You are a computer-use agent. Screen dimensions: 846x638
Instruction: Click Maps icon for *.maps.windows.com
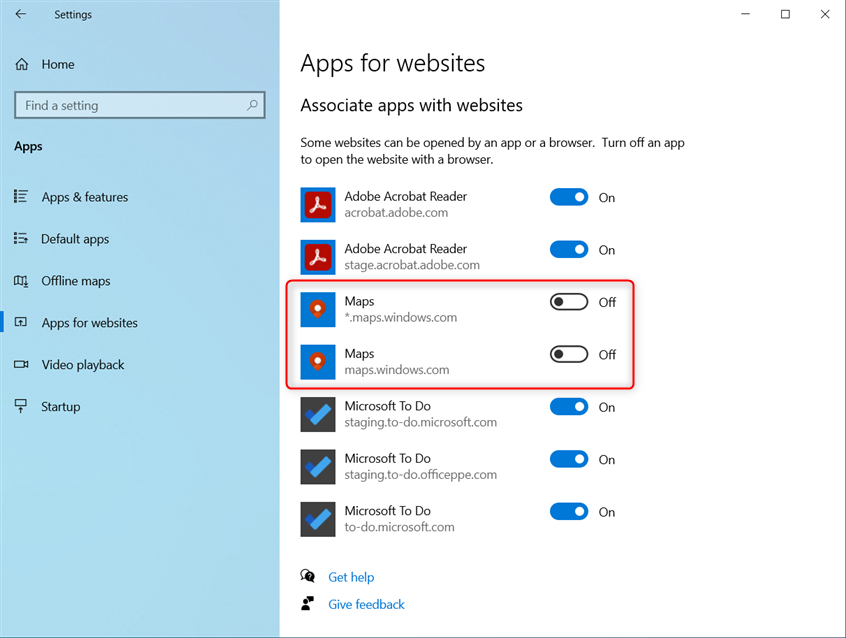click(x=318, y=309)
